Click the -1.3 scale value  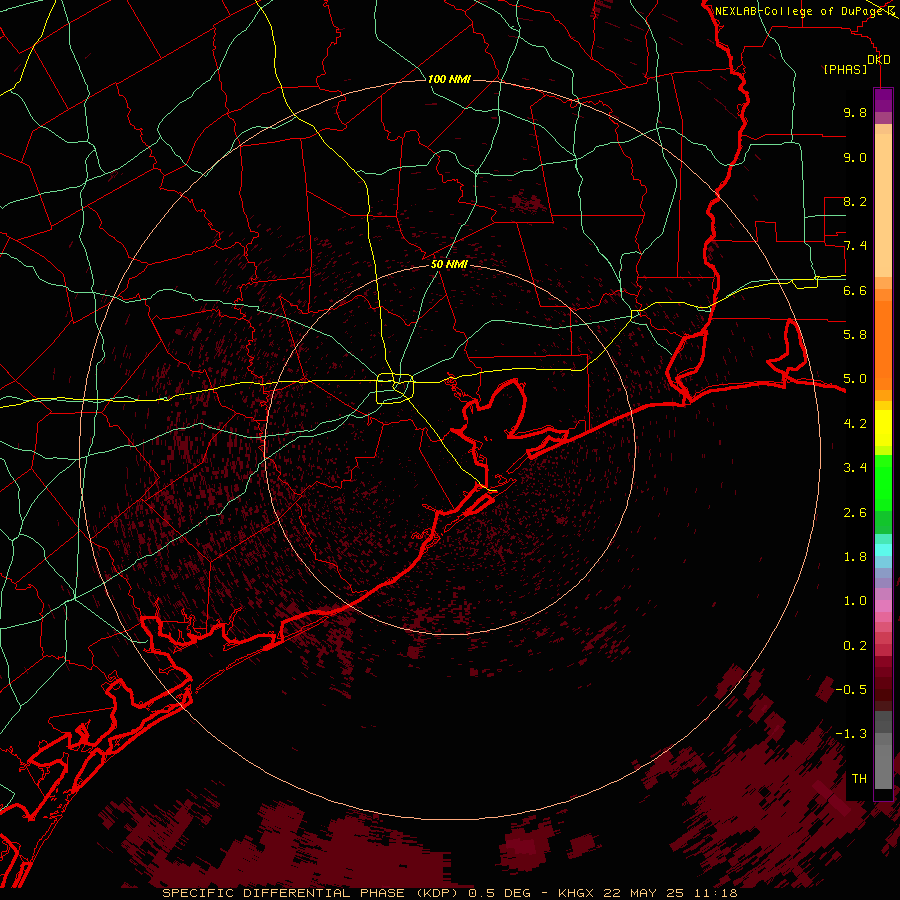tap(851, 734)
